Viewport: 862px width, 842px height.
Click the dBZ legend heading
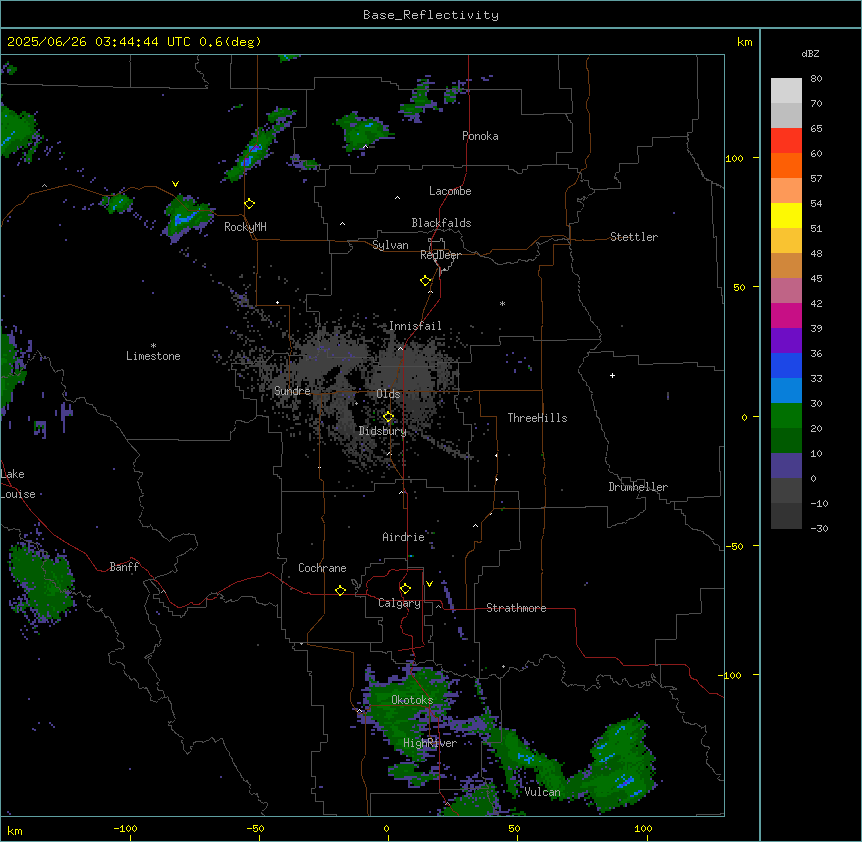click(x=810, y=53)
